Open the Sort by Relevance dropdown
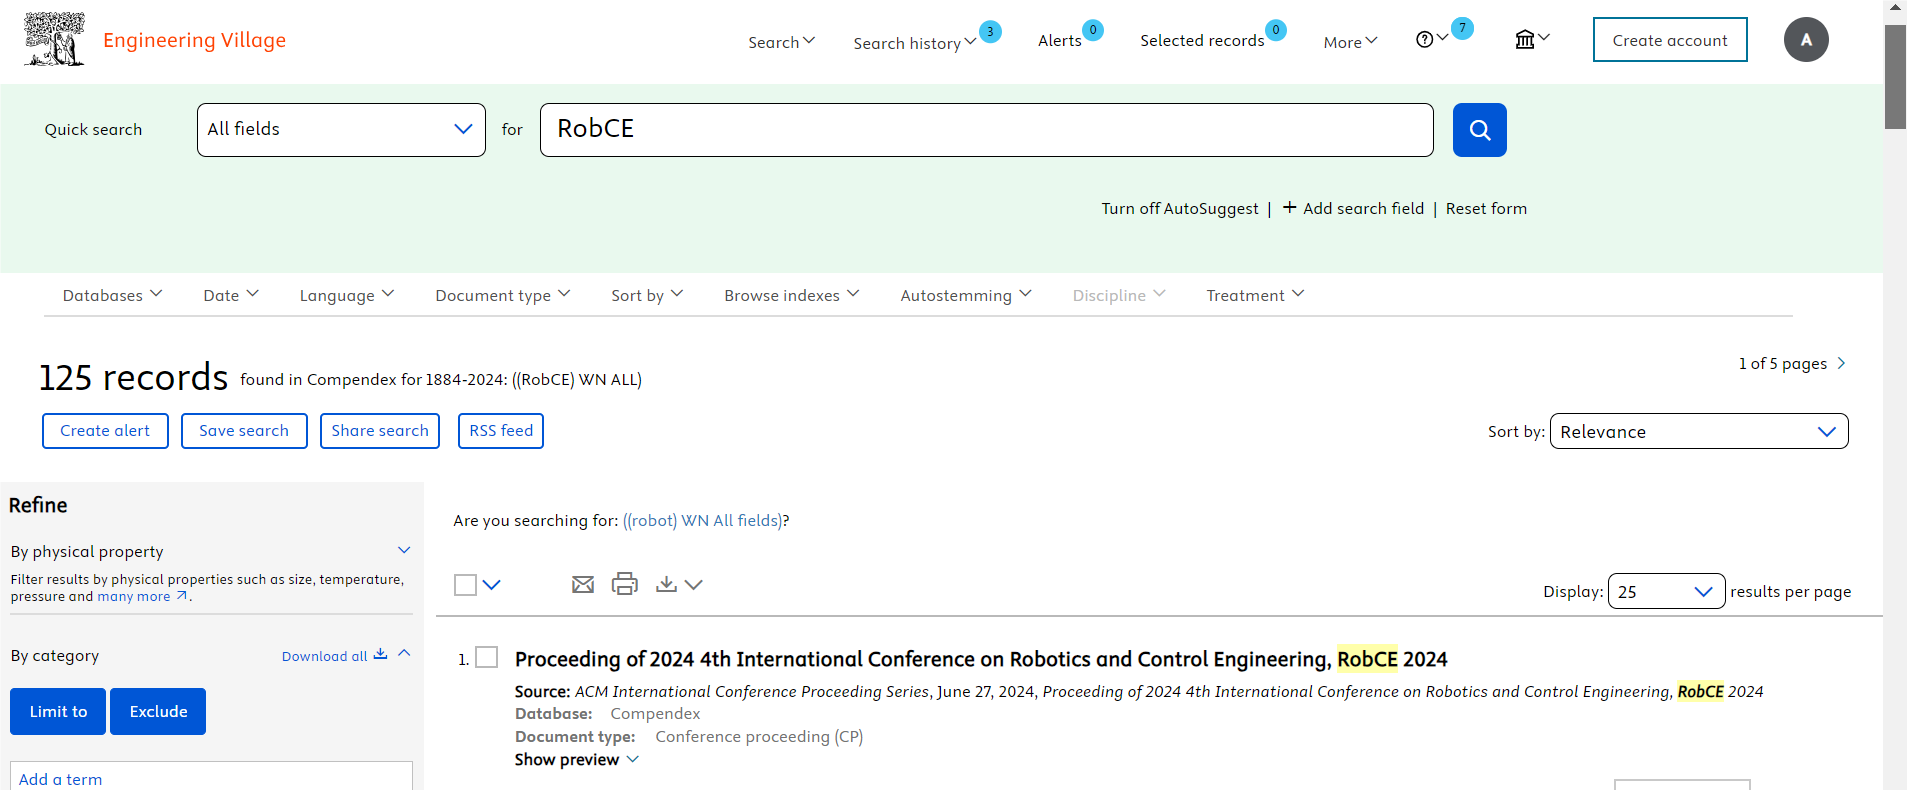Screen dimensions: 1907x790 pos(1699,431)
